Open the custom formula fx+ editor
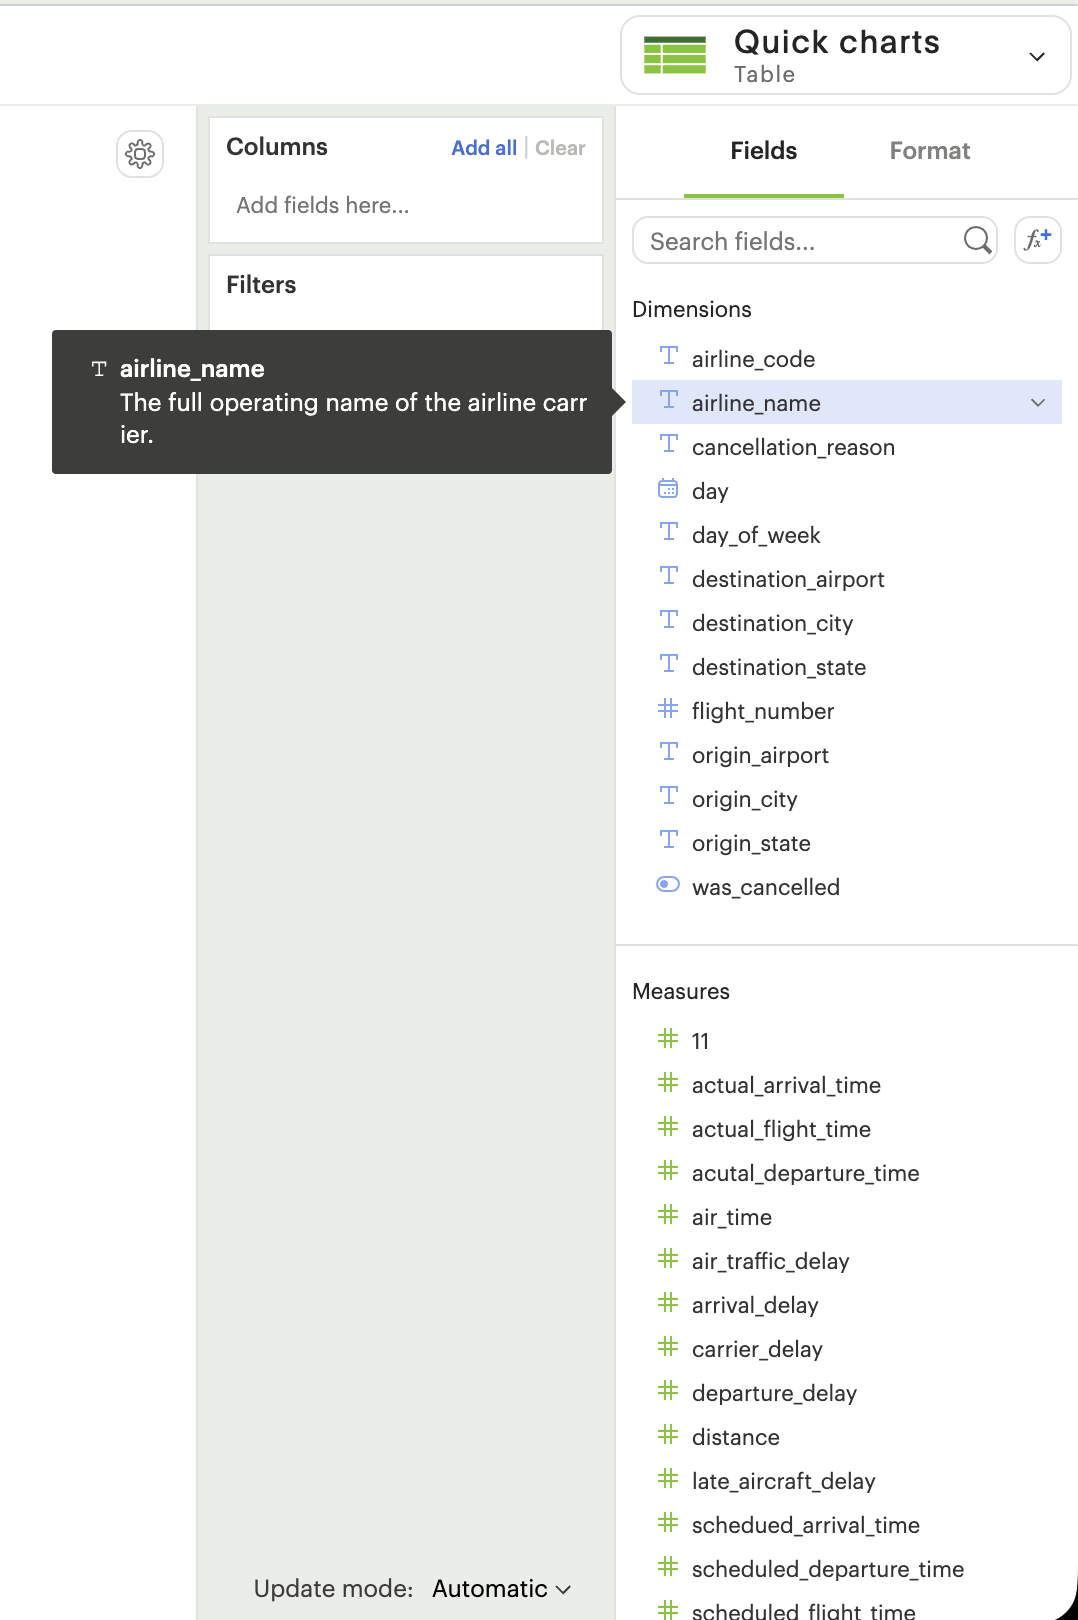1078x1620 pixels. coord(1037,240)
